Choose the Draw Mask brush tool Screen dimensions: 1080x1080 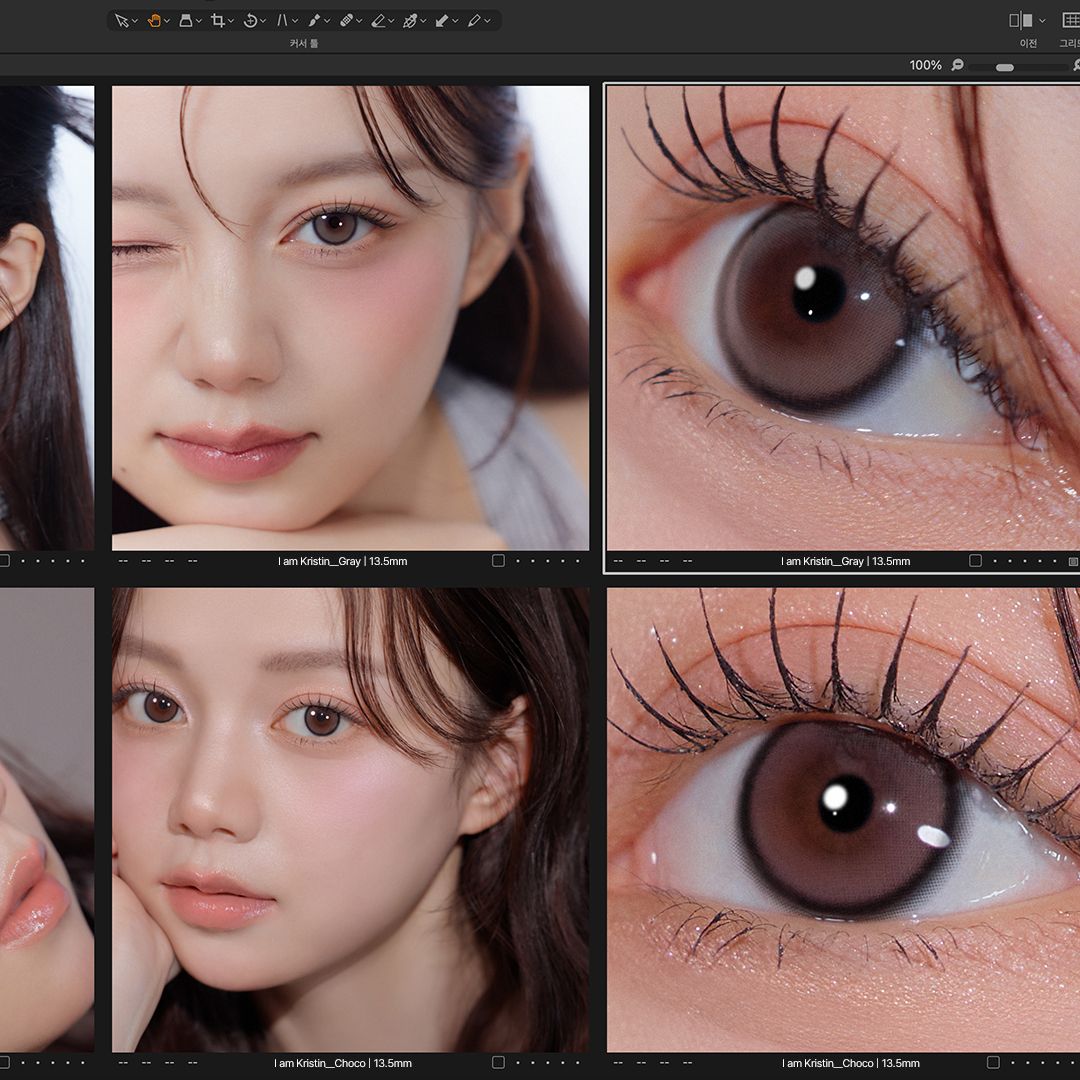click(x=314, y=21)
